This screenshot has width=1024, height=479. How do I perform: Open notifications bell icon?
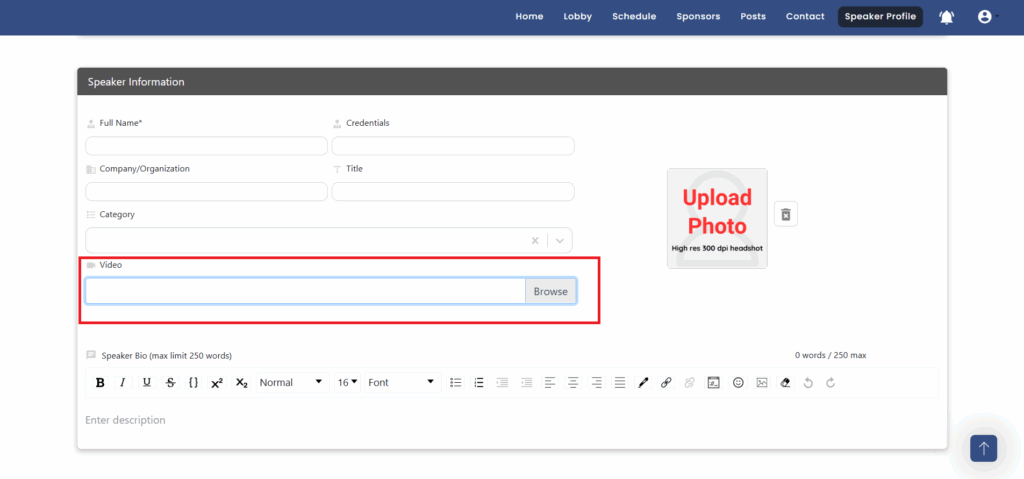tap(946, 17)
